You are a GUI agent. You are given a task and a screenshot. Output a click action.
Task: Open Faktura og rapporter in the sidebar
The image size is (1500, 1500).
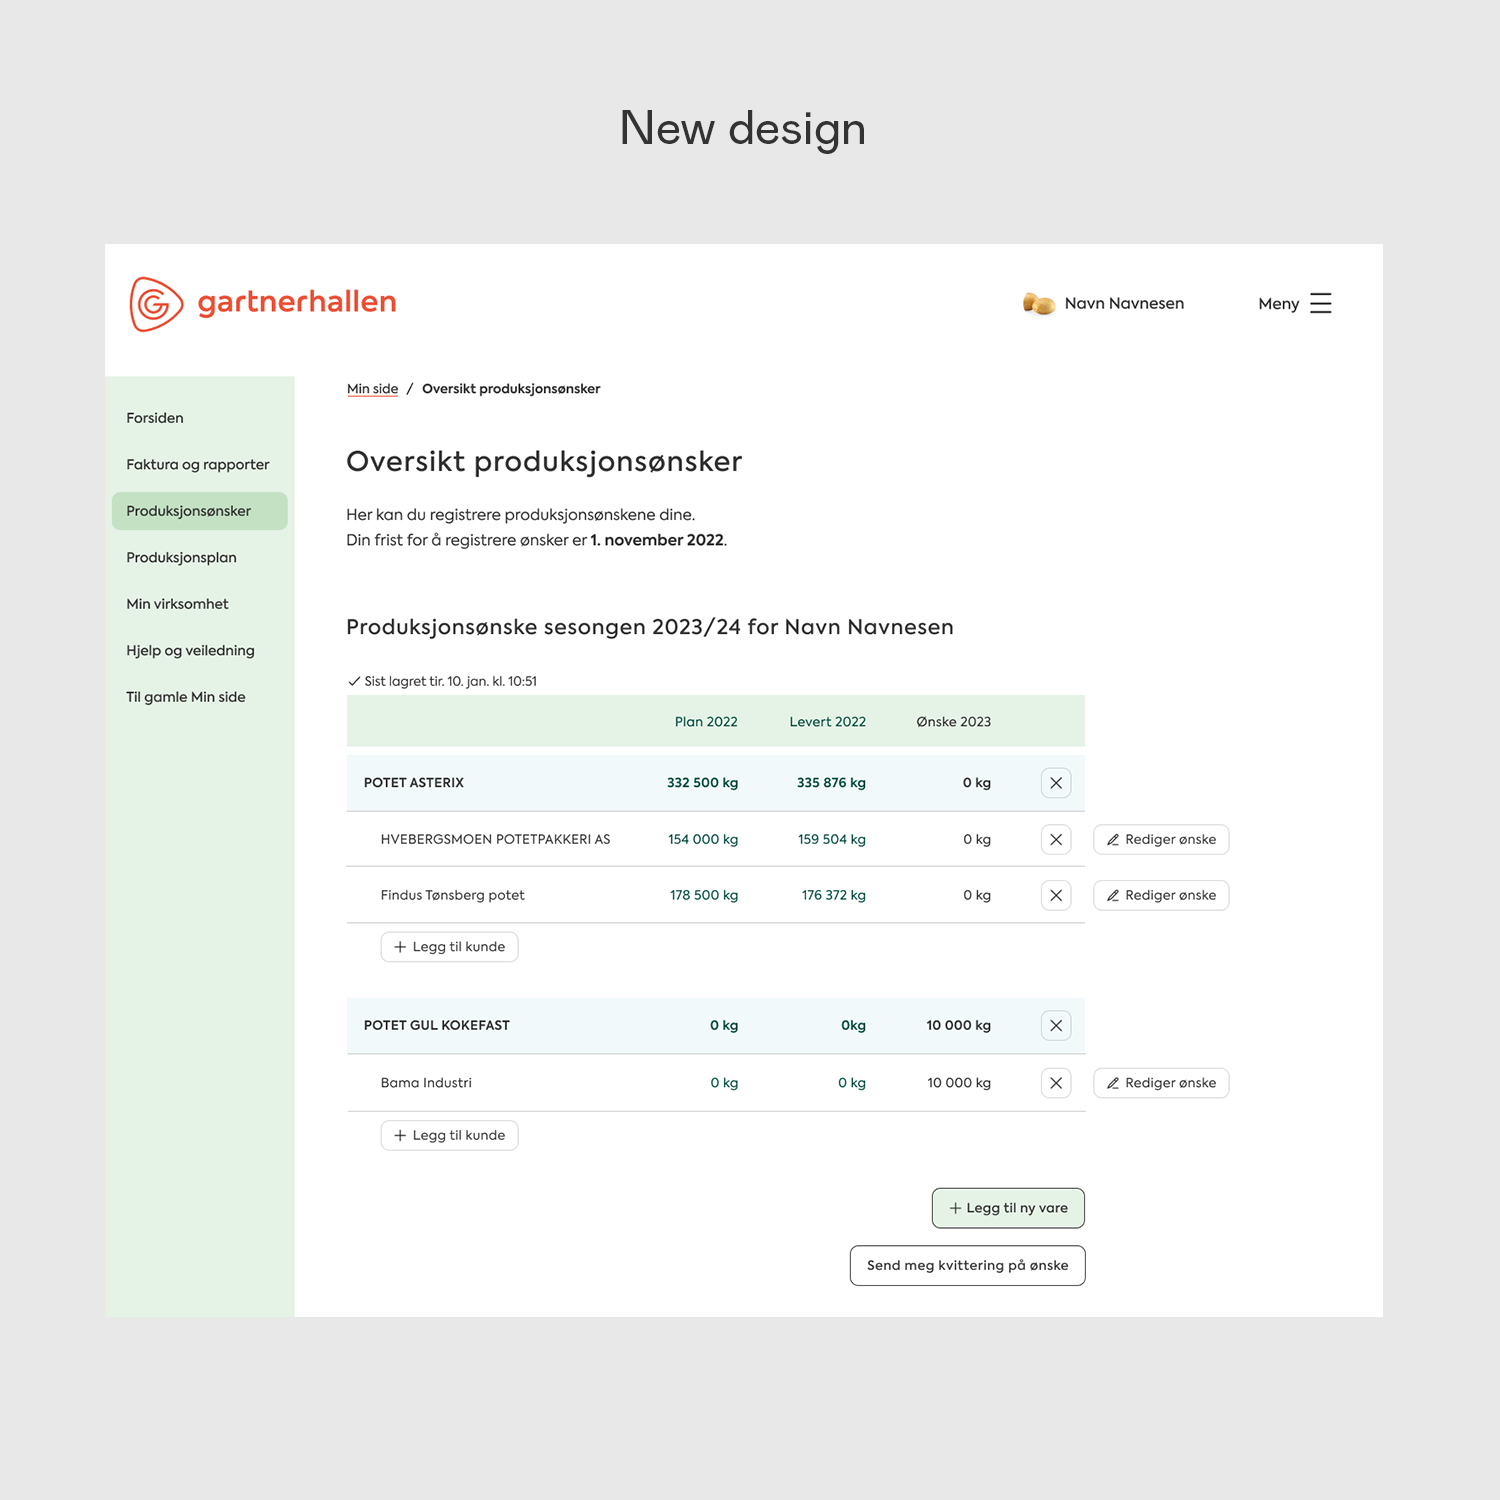tap(198, 465)
